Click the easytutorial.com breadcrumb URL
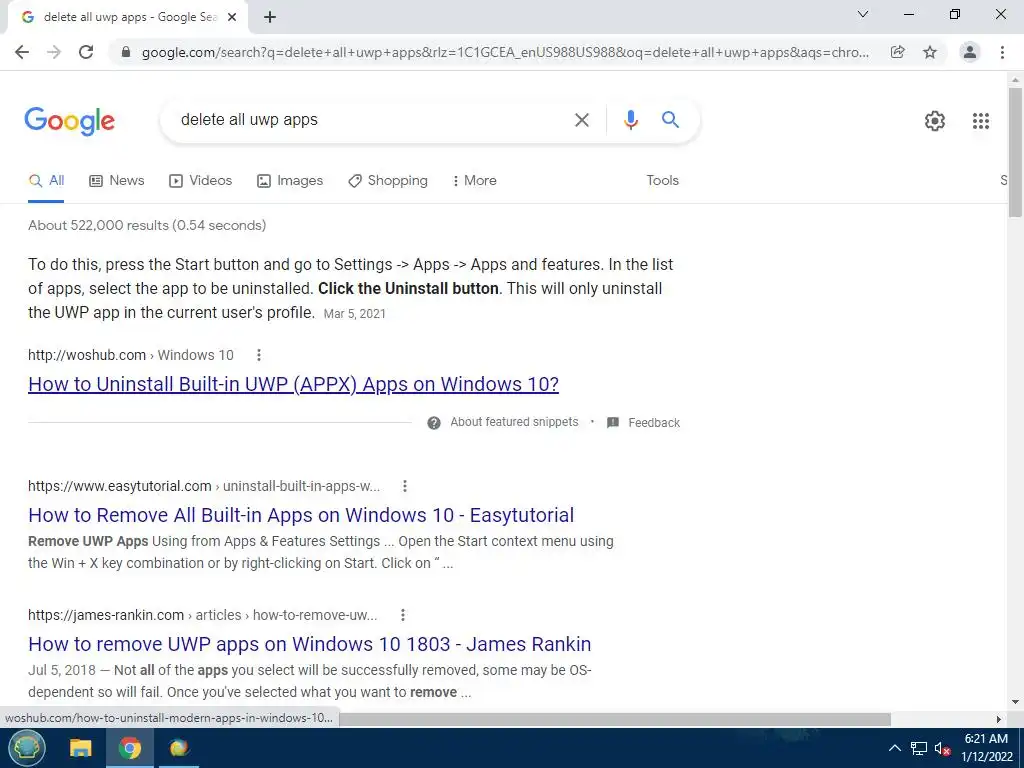This screenshot has width=1024, height=768. pos(204,486)
